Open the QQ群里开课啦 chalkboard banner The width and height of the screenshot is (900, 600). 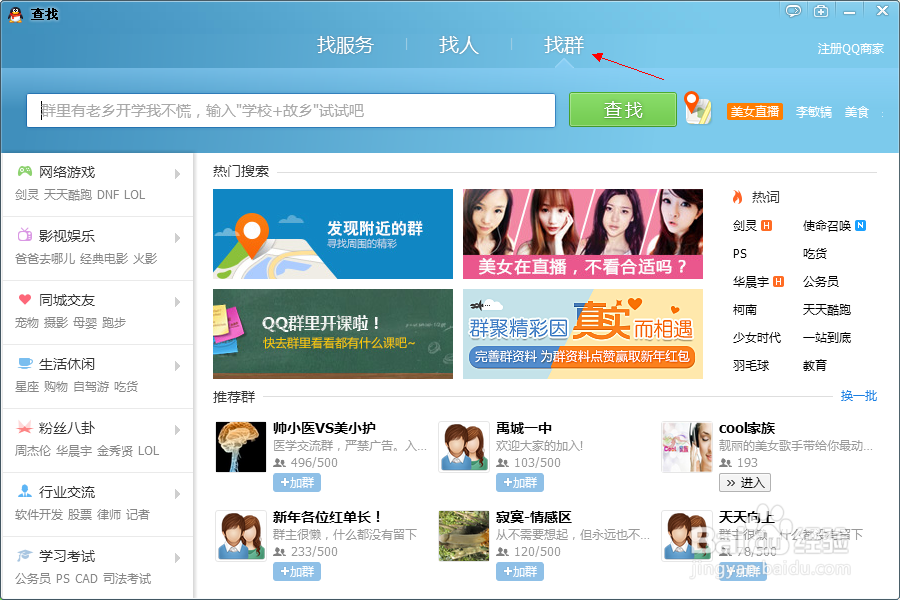pos(333,334)
